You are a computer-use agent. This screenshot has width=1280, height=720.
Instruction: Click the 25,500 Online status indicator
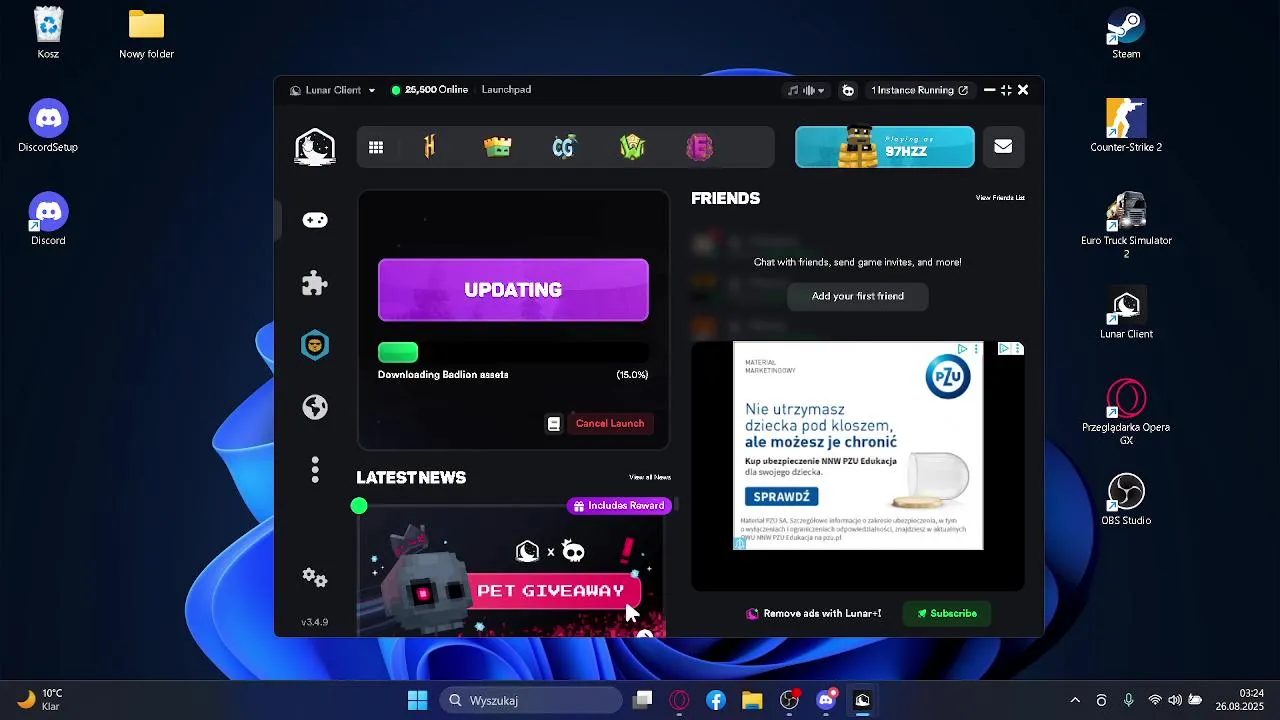(x=430, y=90)
